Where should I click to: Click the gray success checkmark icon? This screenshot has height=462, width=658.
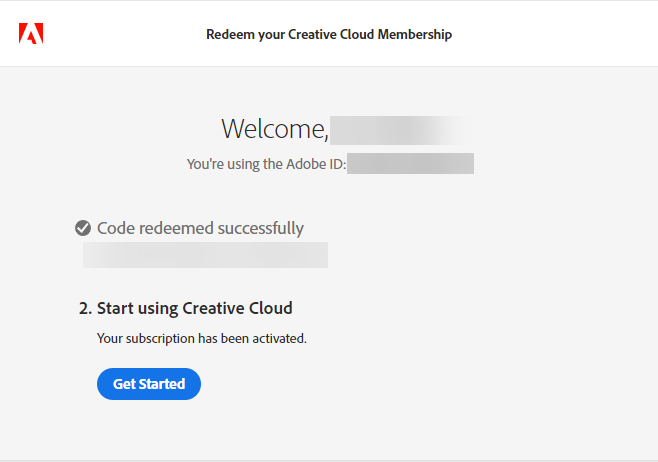pyautogui.click(x=84, y=229)
